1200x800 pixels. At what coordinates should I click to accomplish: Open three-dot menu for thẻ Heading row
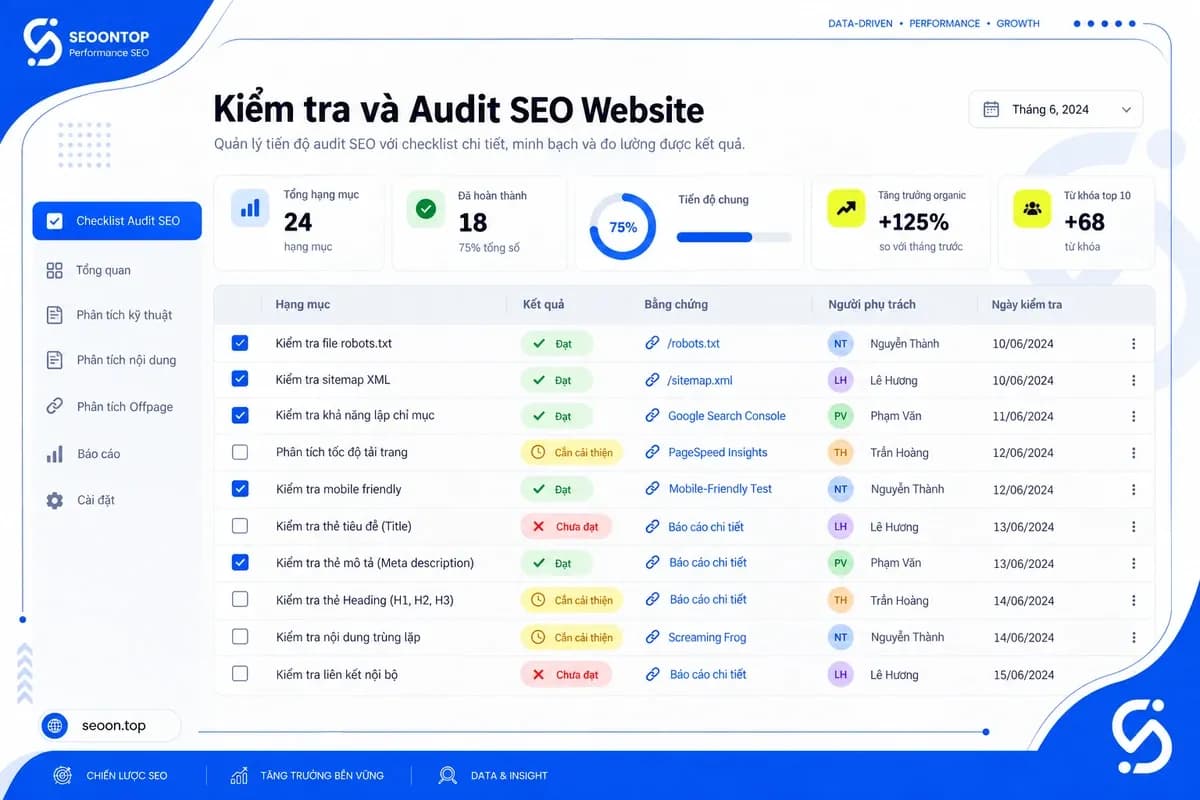(x=1133, y=601)
